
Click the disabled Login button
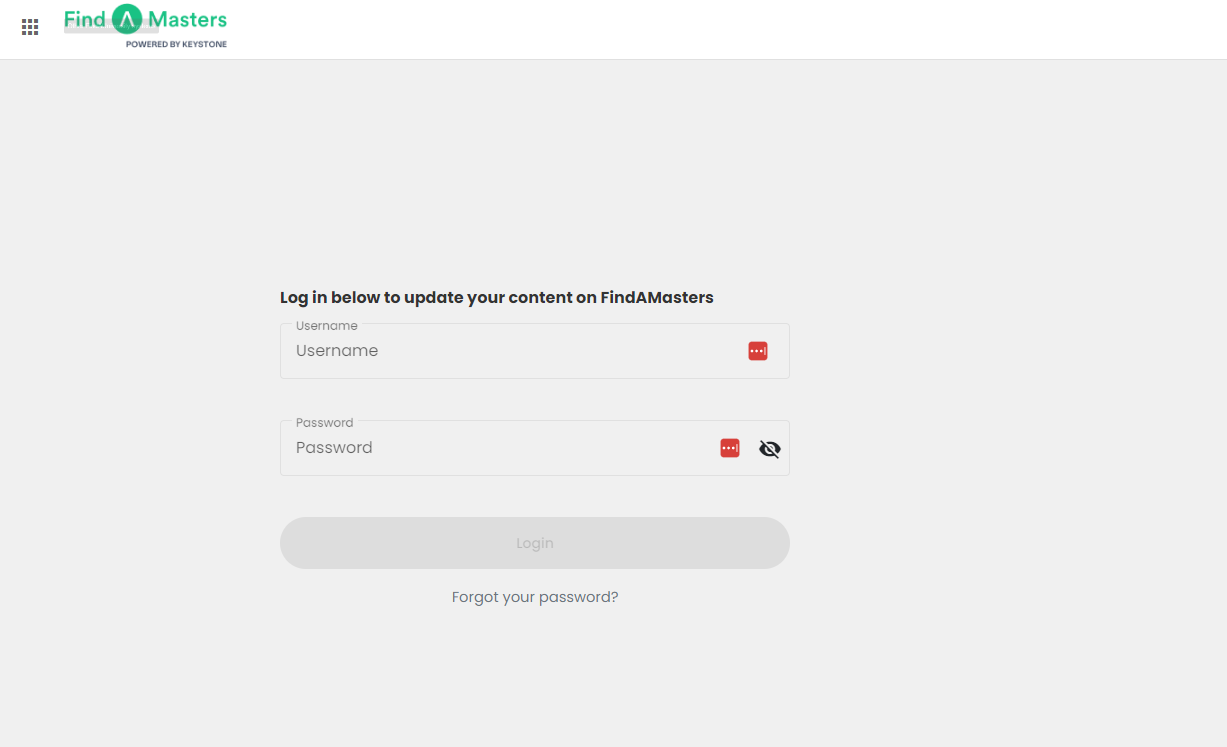(x=535, y=542)
